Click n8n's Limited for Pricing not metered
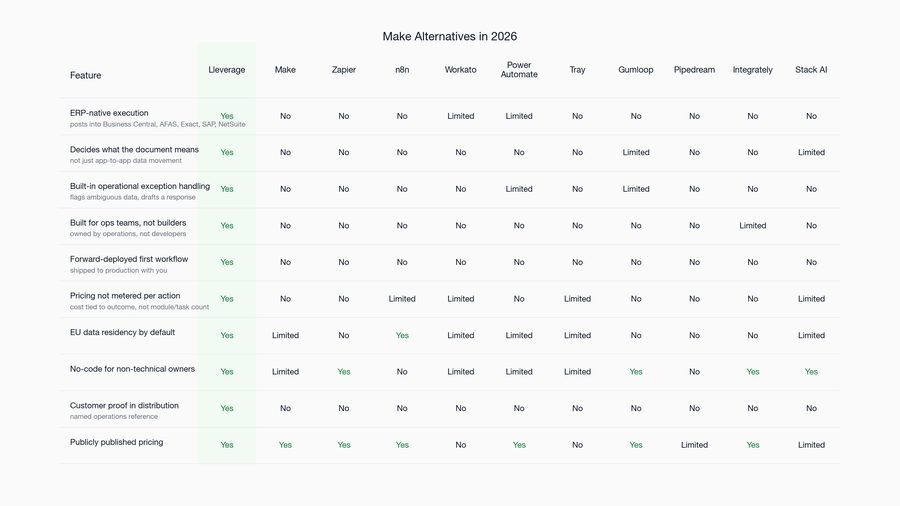The image size is (900, 506). point(402,299)
